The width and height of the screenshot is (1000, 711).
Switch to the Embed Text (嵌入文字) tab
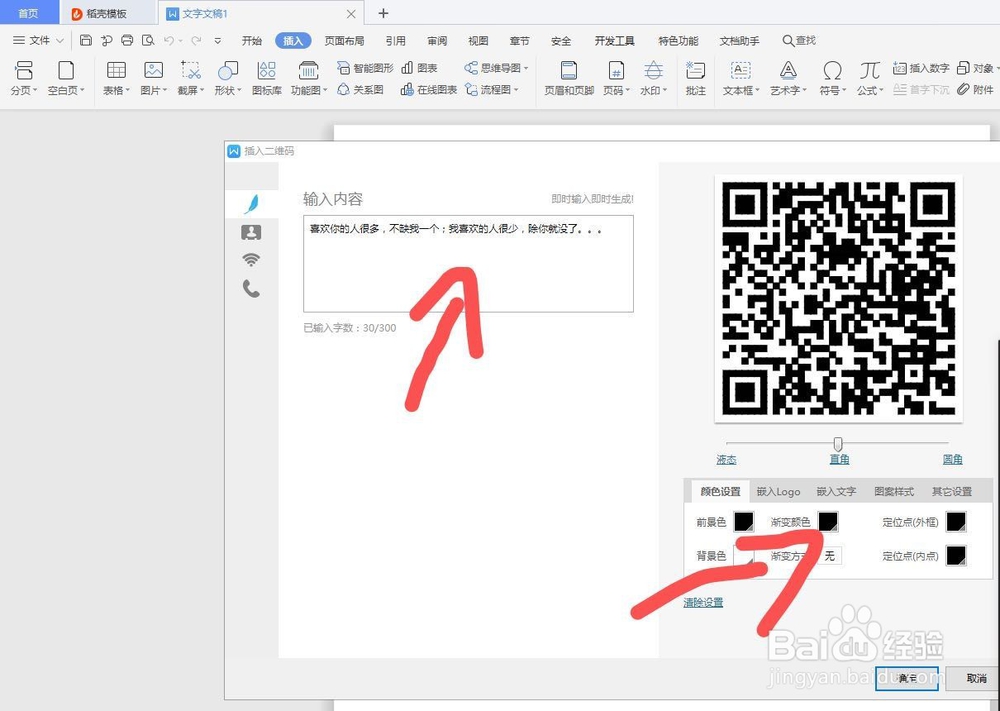(x=836, y=491)
